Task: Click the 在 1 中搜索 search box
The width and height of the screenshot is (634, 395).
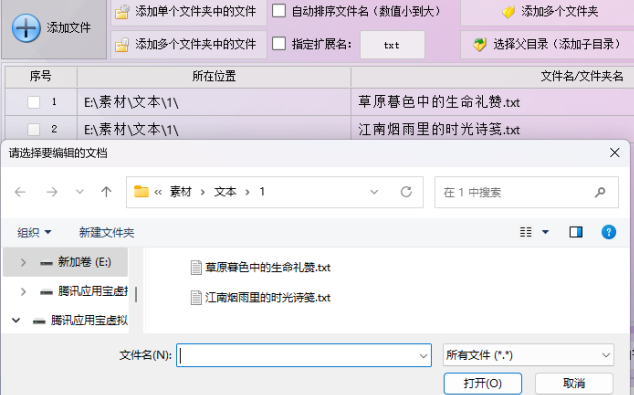Action: pyautogui.click(x=526, y=192)
